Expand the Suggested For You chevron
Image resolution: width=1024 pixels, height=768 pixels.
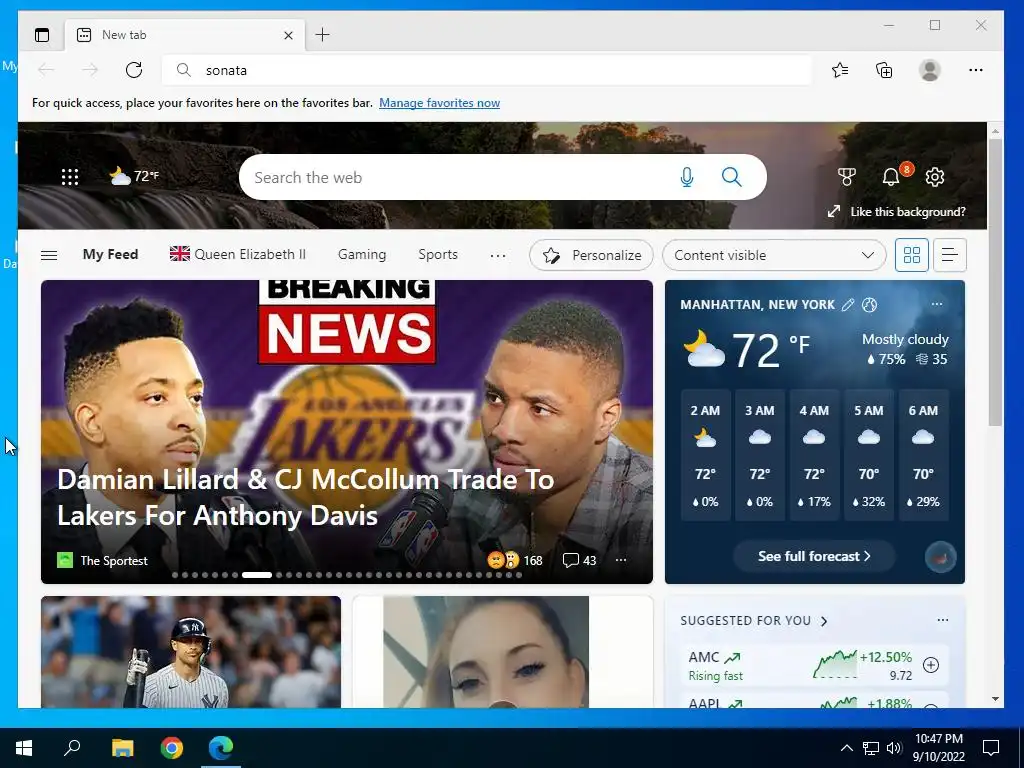click(x=824, y=621)
